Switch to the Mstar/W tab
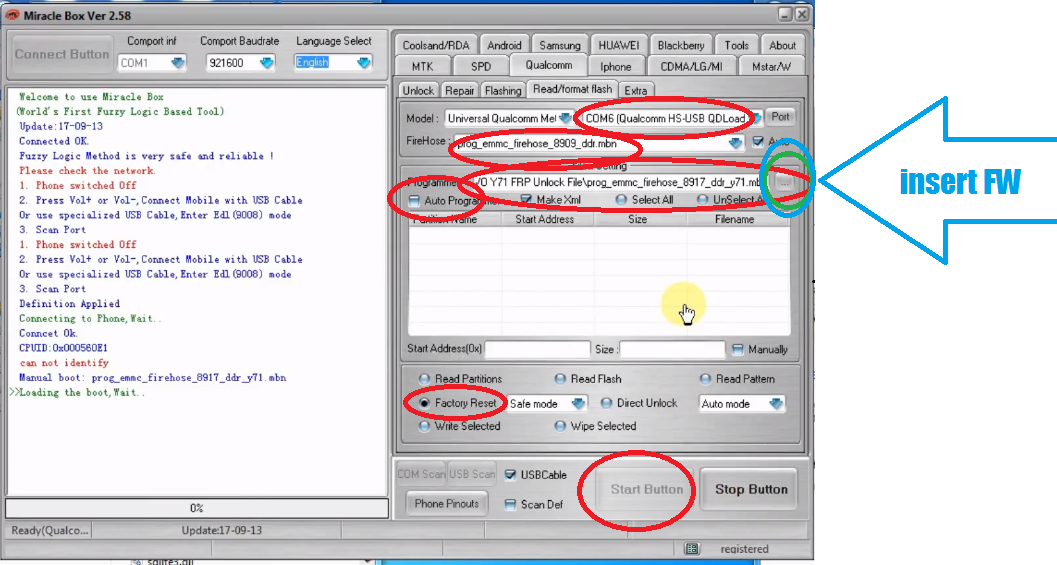1057x565 pixels. tap(771, 66)
